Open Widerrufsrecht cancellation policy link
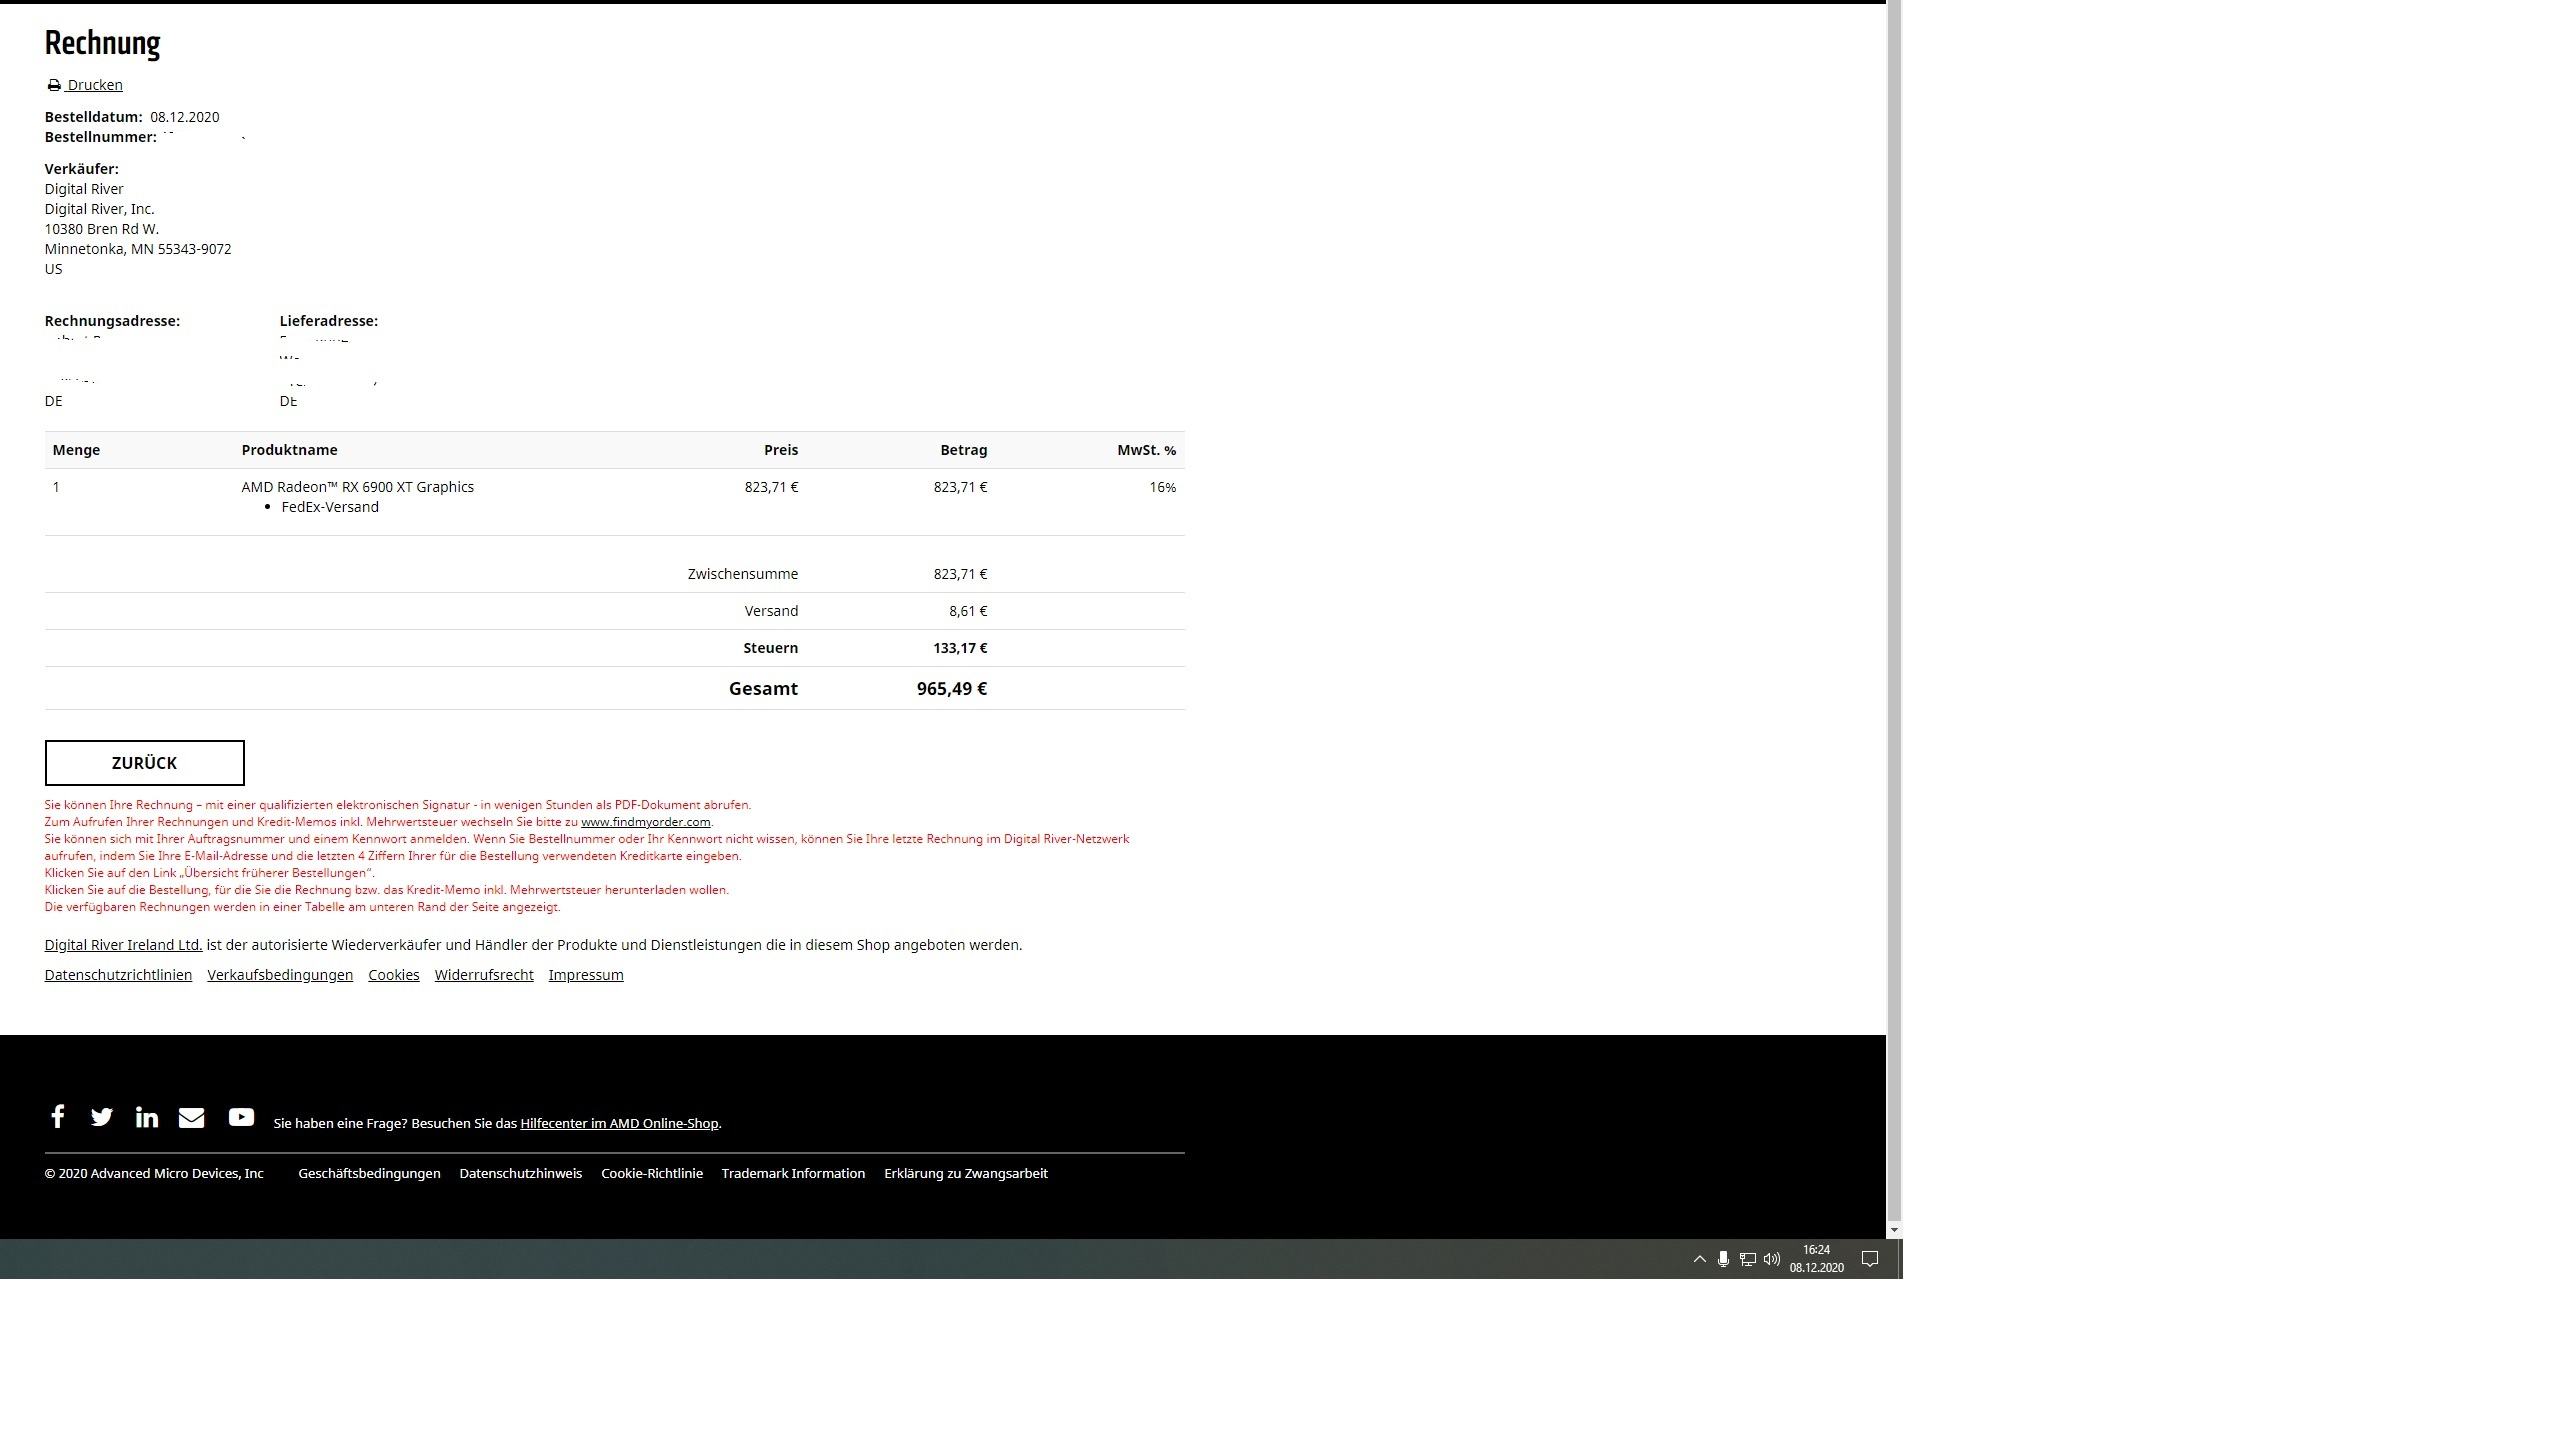 coord(484,974)
